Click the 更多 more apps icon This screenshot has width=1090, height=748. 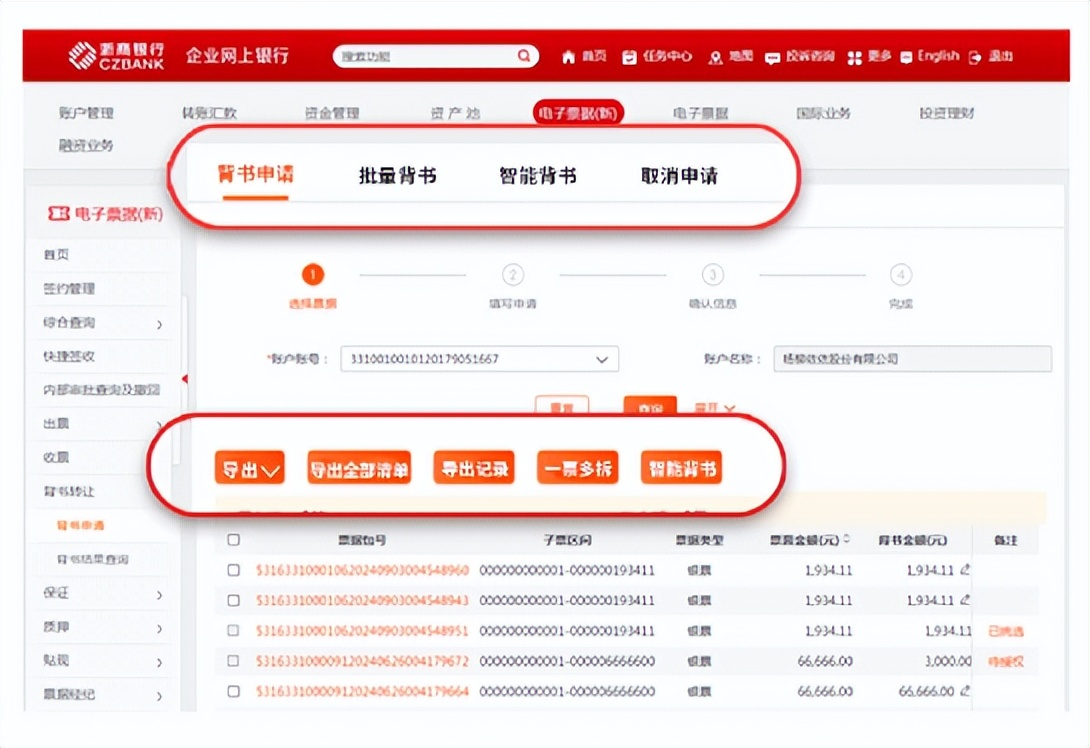pos(857,57)
